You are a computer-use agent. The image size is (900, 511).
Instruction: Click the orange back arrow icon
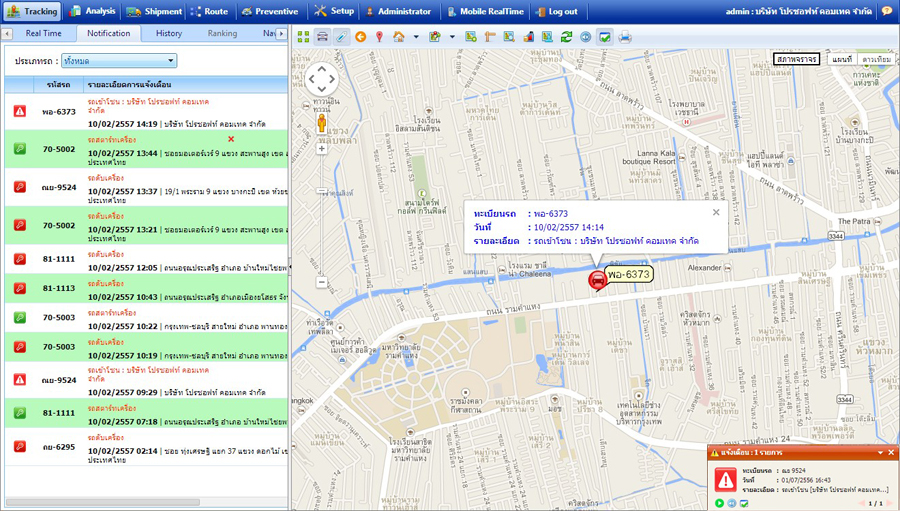[x=360, y=37]
